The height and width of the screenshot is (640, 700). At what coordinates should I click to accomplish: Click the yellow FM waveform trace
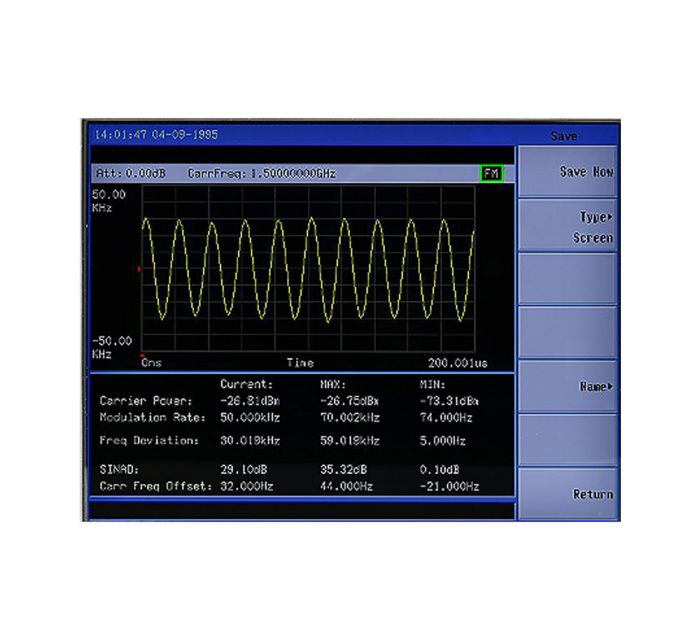coord(308,270)
